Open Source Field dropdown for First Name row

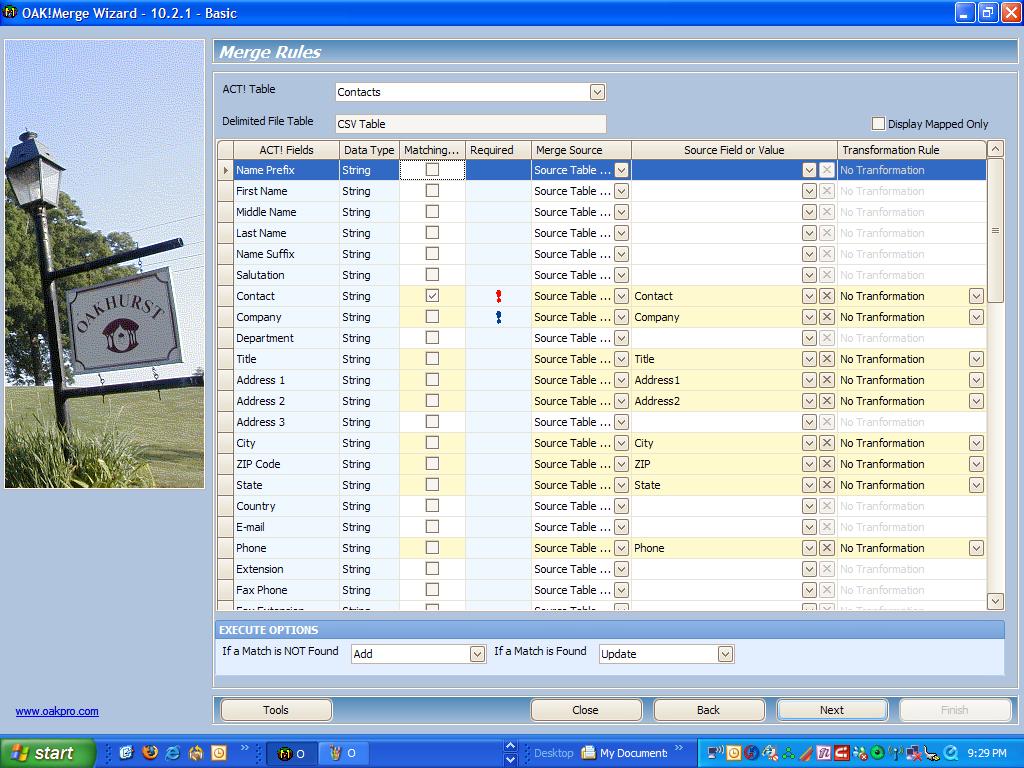pyautogui.click(x=808, y=191)
